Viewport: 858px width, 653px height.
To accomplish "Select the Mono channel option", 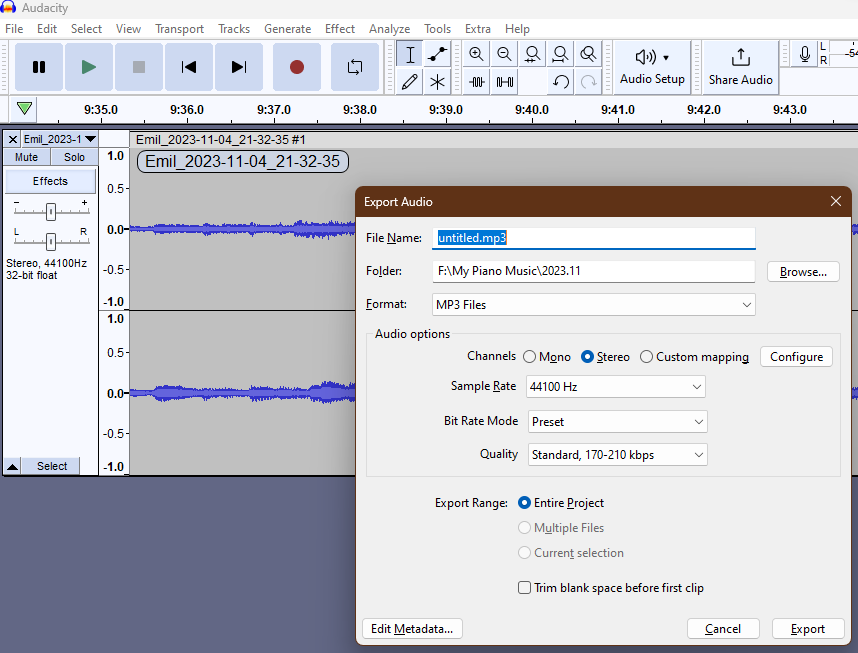I will [547, 357].
